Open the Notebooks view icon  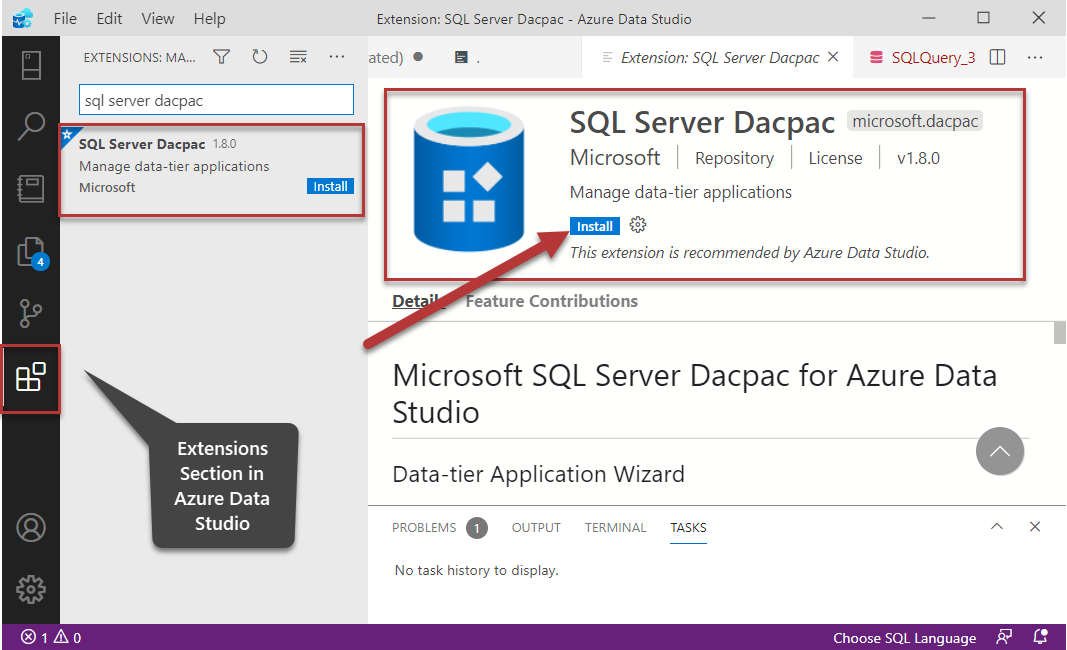30,189
